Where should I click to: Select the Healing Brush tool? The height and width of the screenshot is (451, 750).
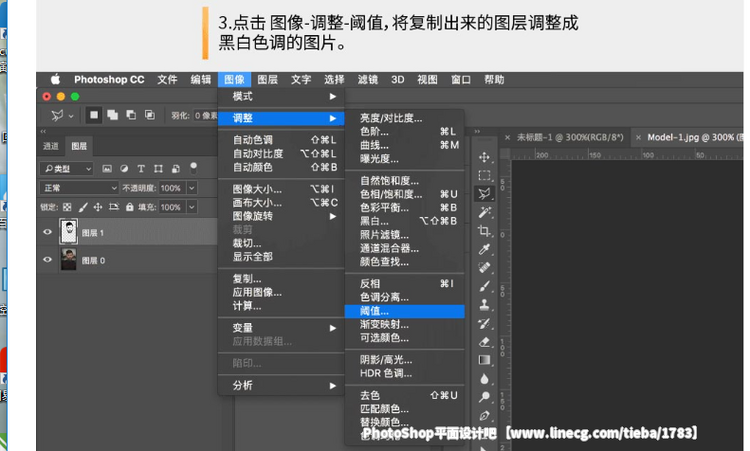point(484,267)
